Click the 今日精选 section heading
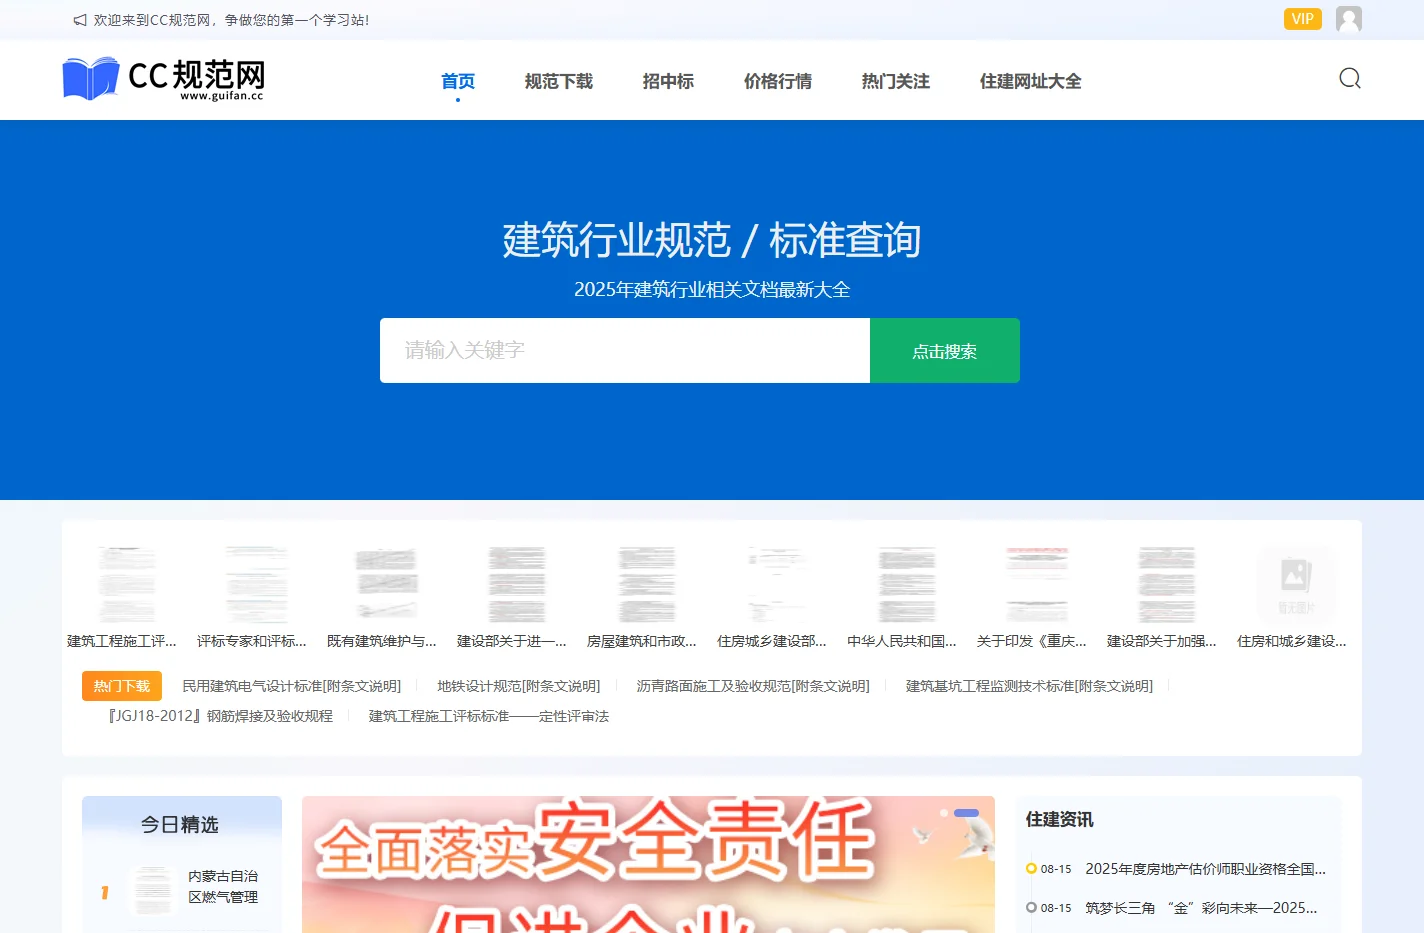1424x933 pixels. point(180,825)
